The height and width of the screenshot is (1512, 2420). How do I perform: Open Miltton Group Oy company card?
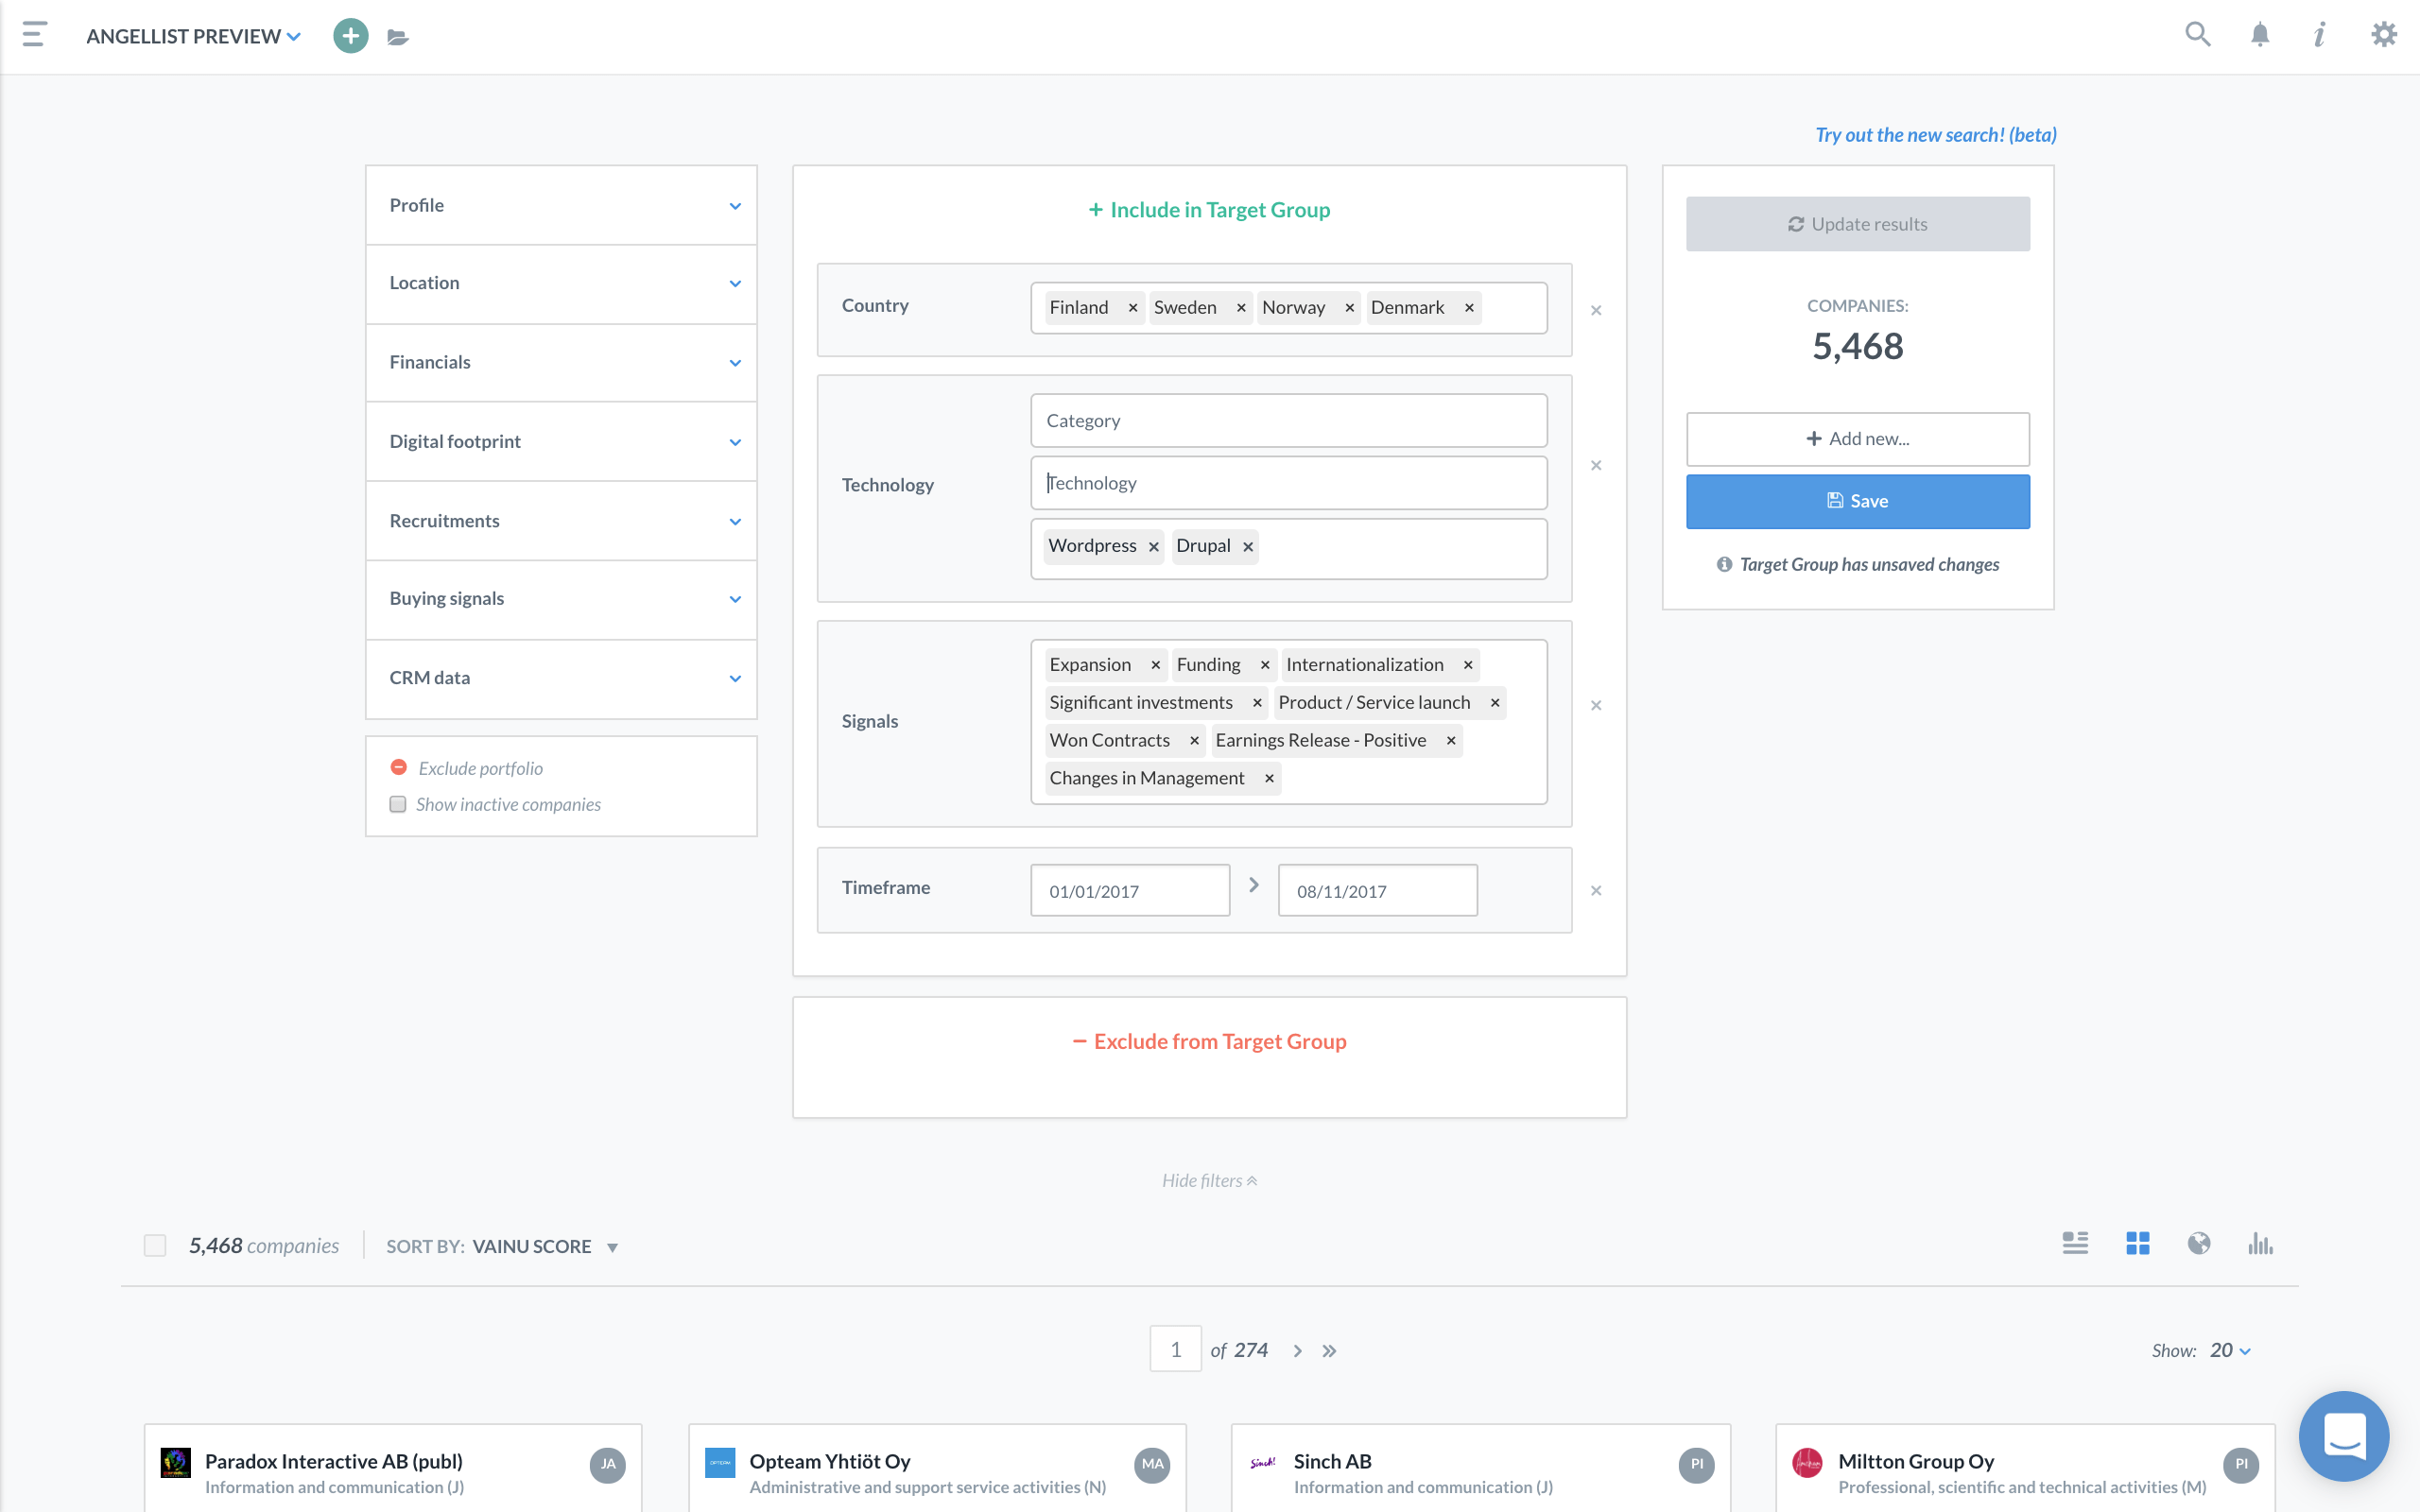2025,1468
